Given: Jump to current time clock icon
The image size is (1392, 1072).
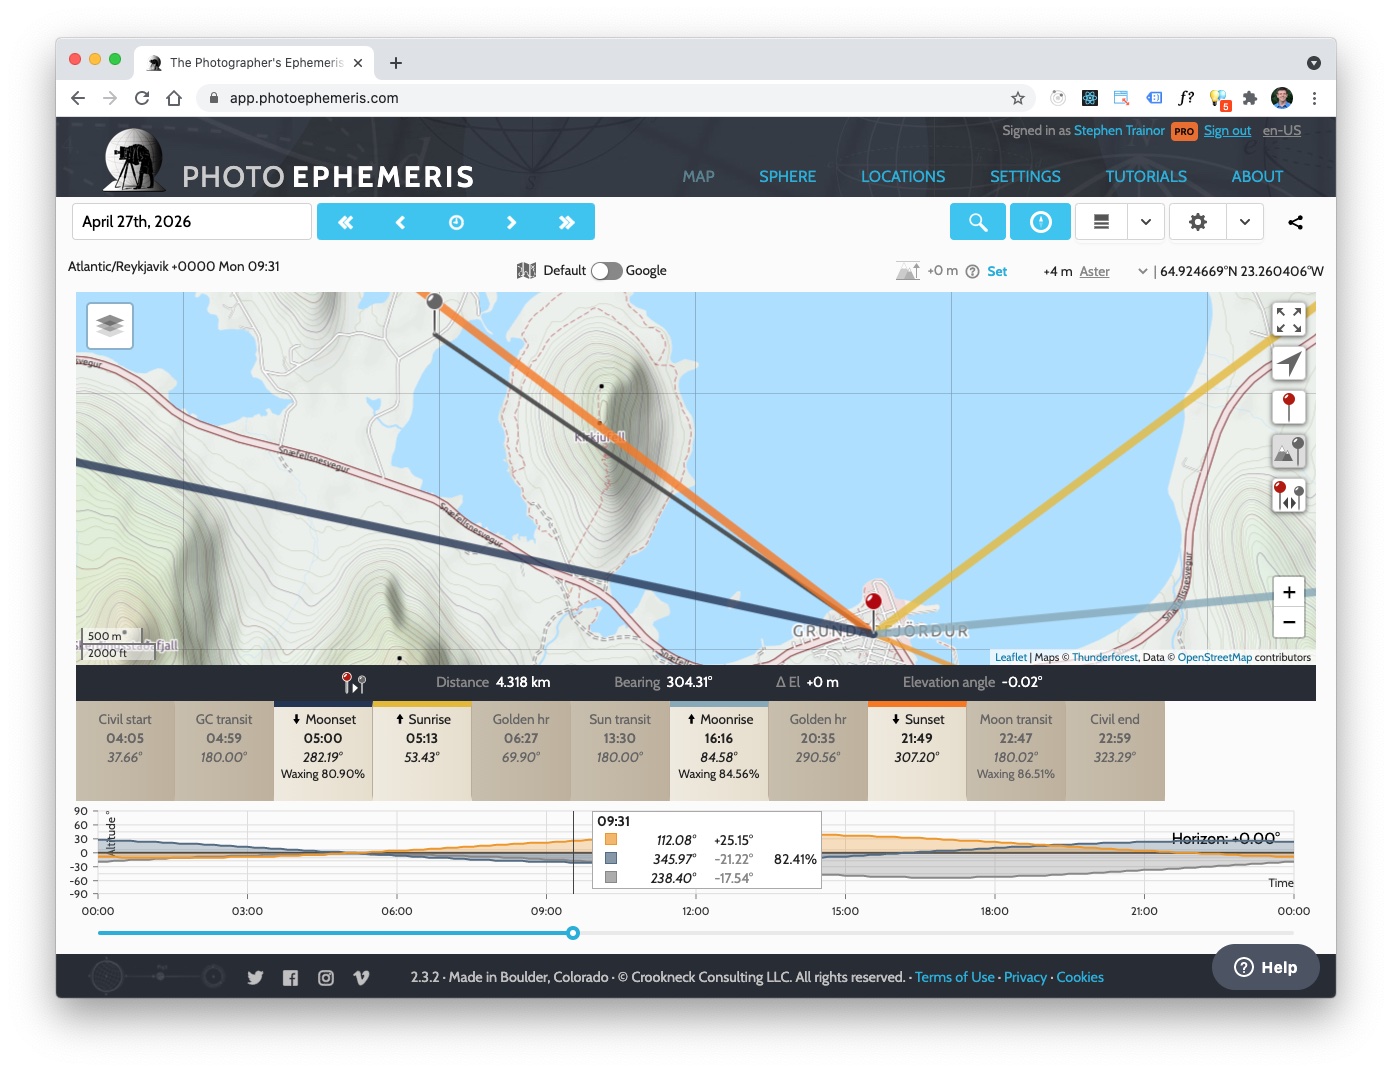Looking at the screenshot, I should pyautogui.click(x=456, y=222).
